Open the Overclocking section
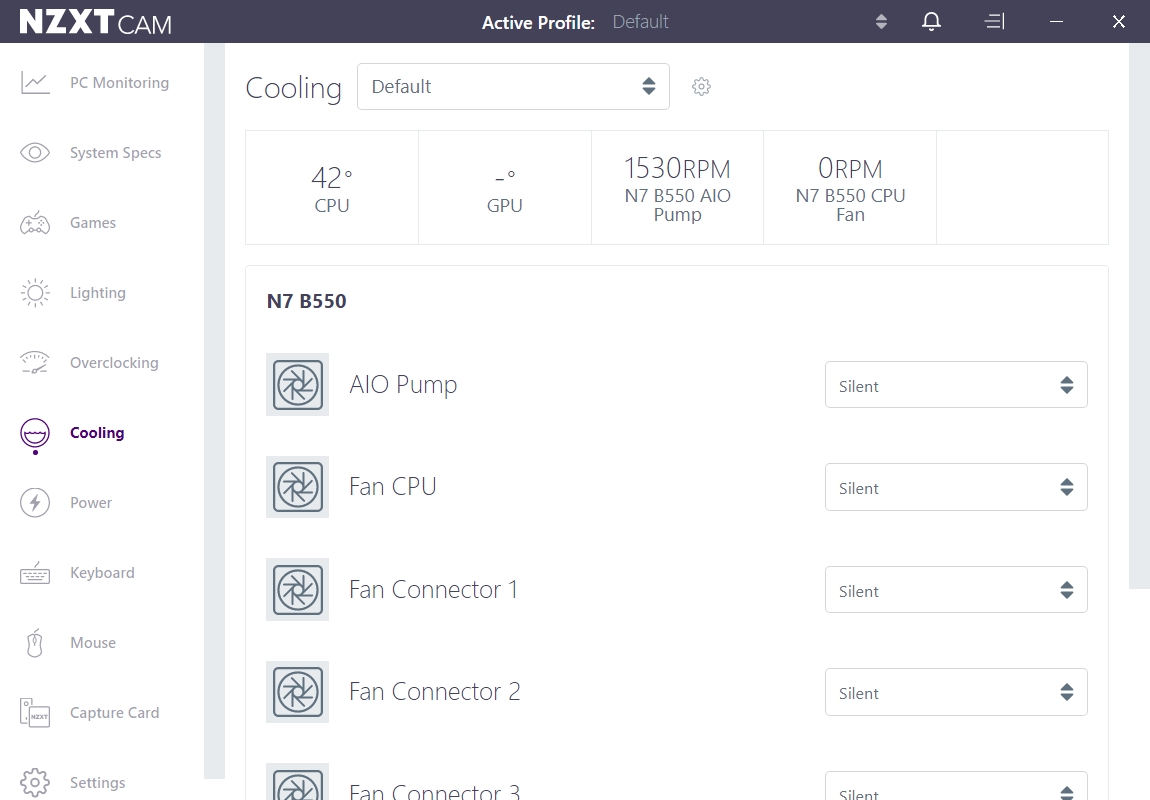The width and height of the screenshot is (1150, 800). pyautogui.click(x=114, y=363)
